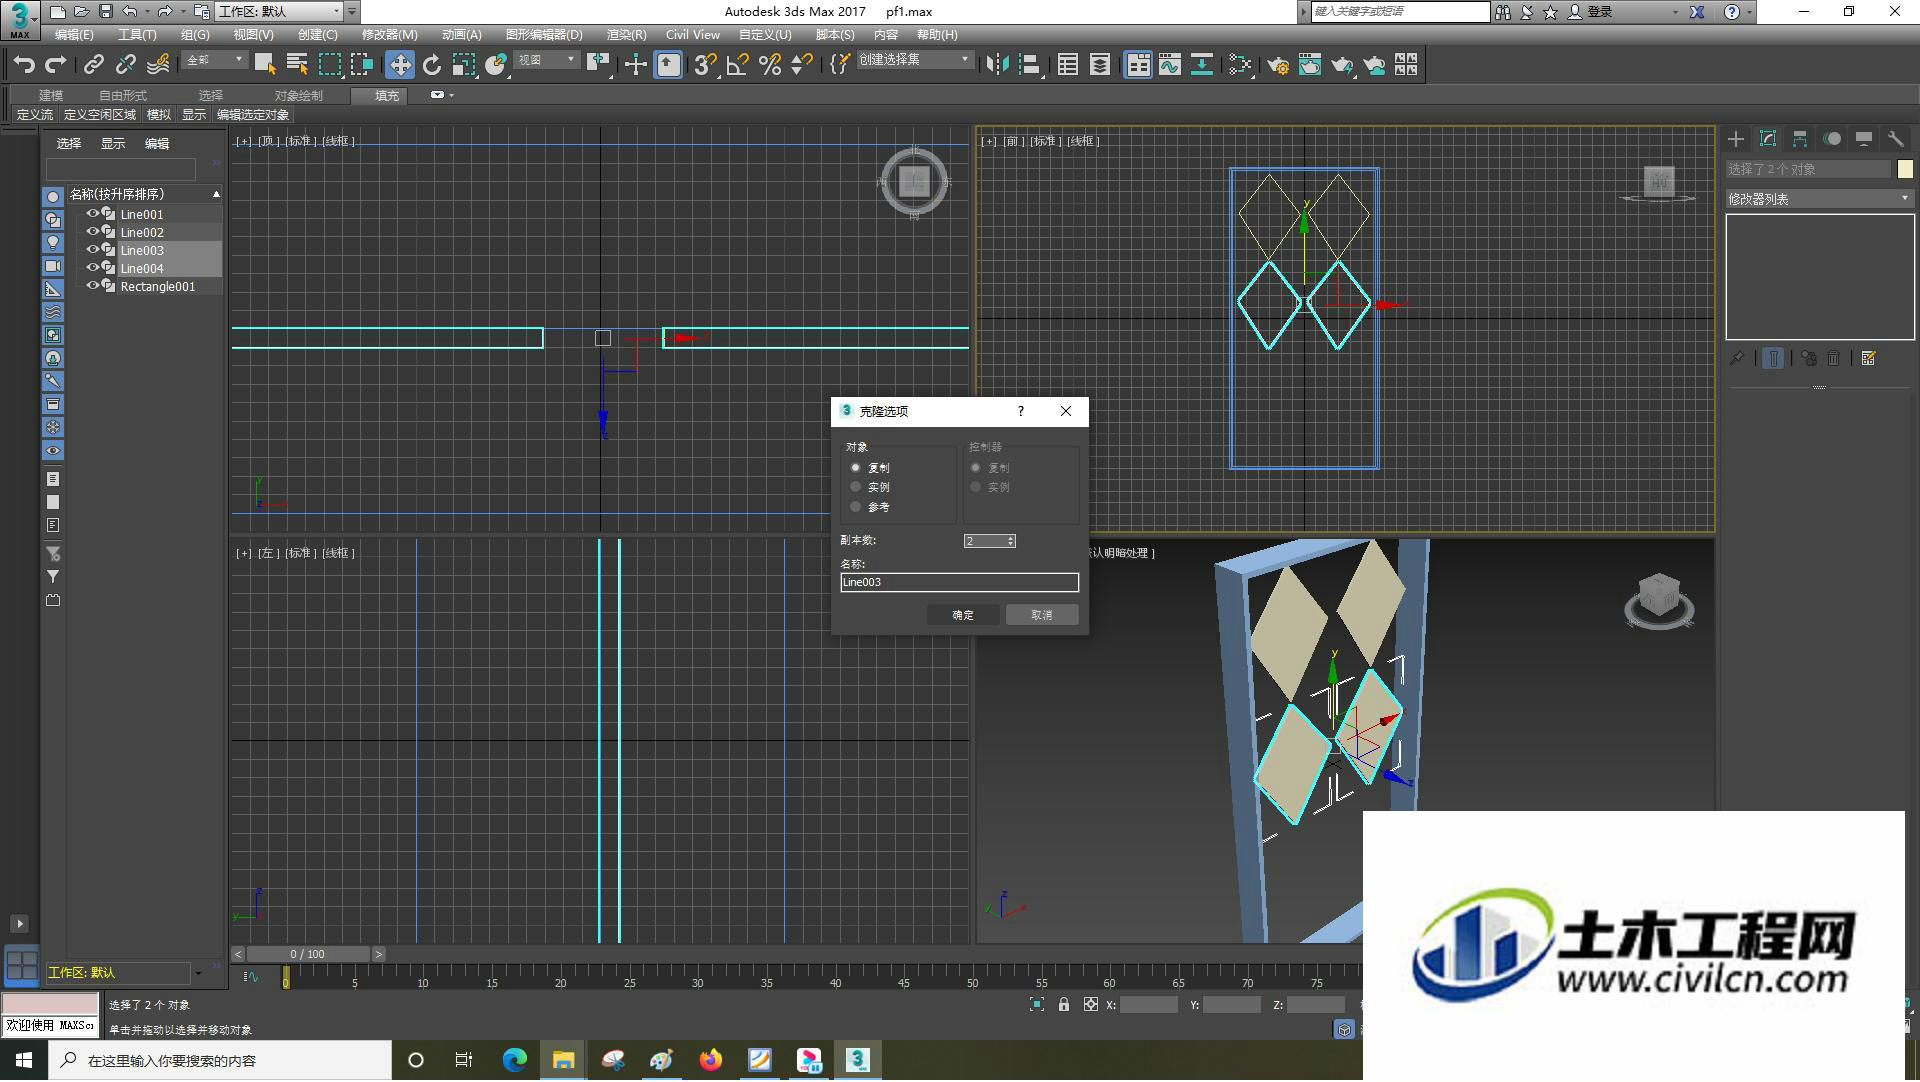Open bottom 工作区: 默认 dropdown
This screenshot has height=1082, width=1920.
pos(125,973)
